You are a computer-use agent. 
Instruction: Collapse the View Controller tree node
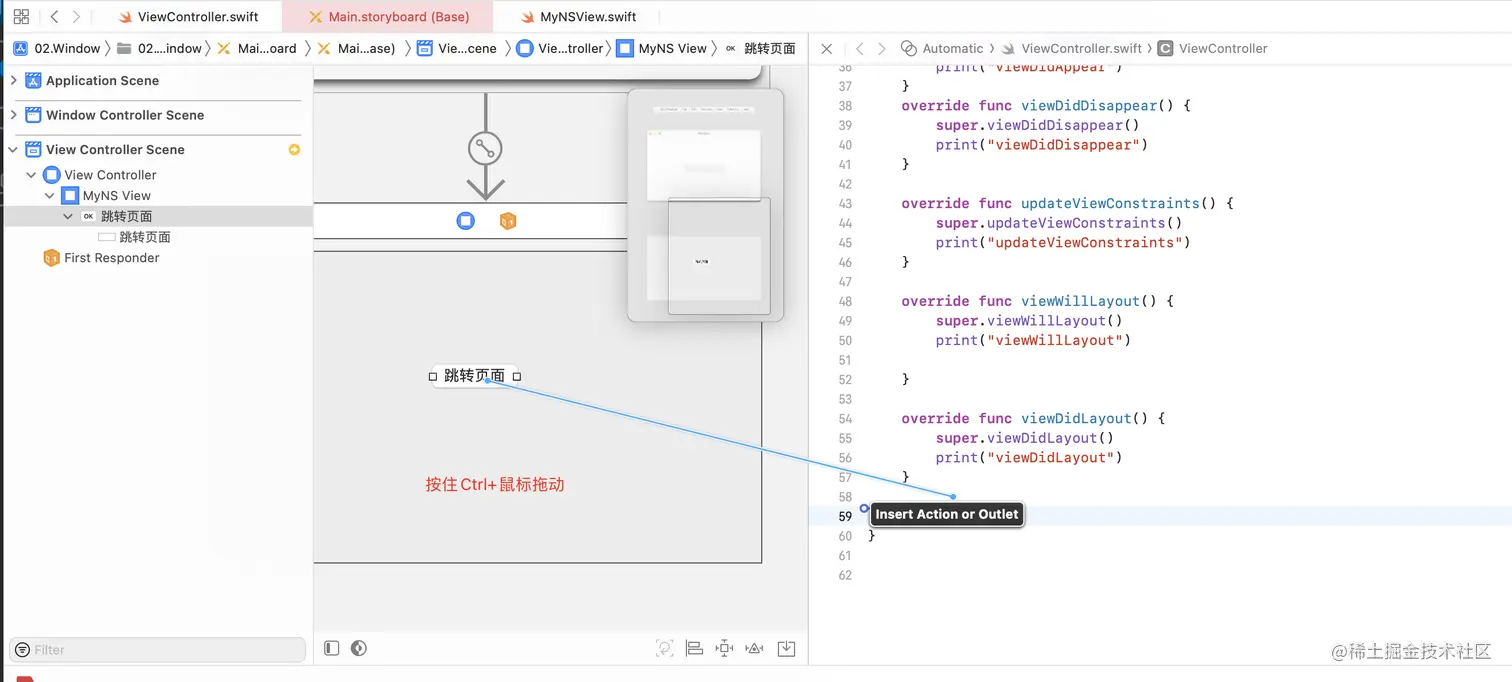click(x=31, y=175)
